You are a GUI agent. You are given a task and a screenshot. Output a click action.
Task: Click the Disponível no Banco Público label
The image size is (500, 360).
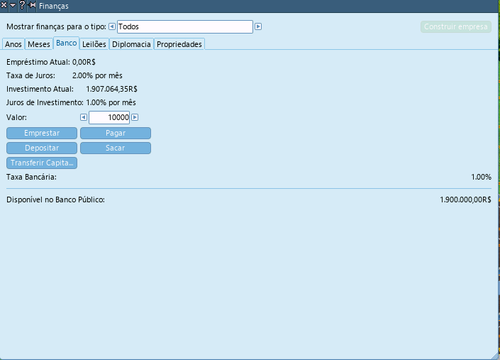point(55,200)
